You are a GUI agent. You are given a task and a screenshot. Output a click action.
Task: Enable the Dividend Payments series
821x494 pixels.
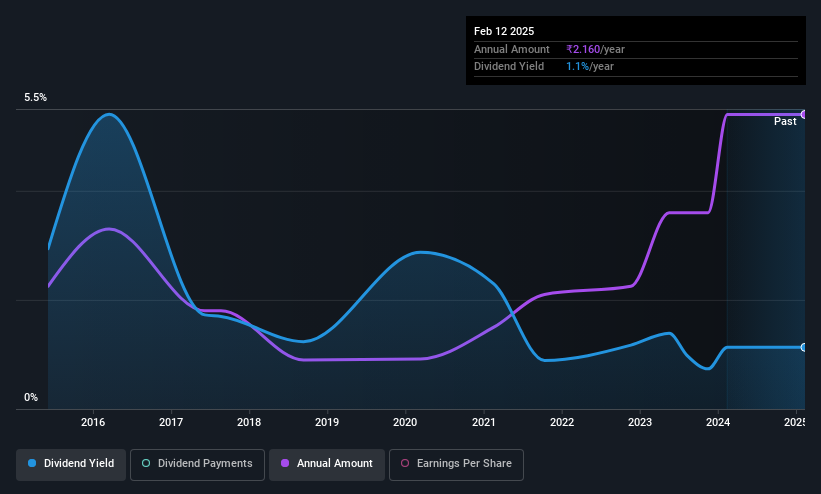tap(197, 464)
